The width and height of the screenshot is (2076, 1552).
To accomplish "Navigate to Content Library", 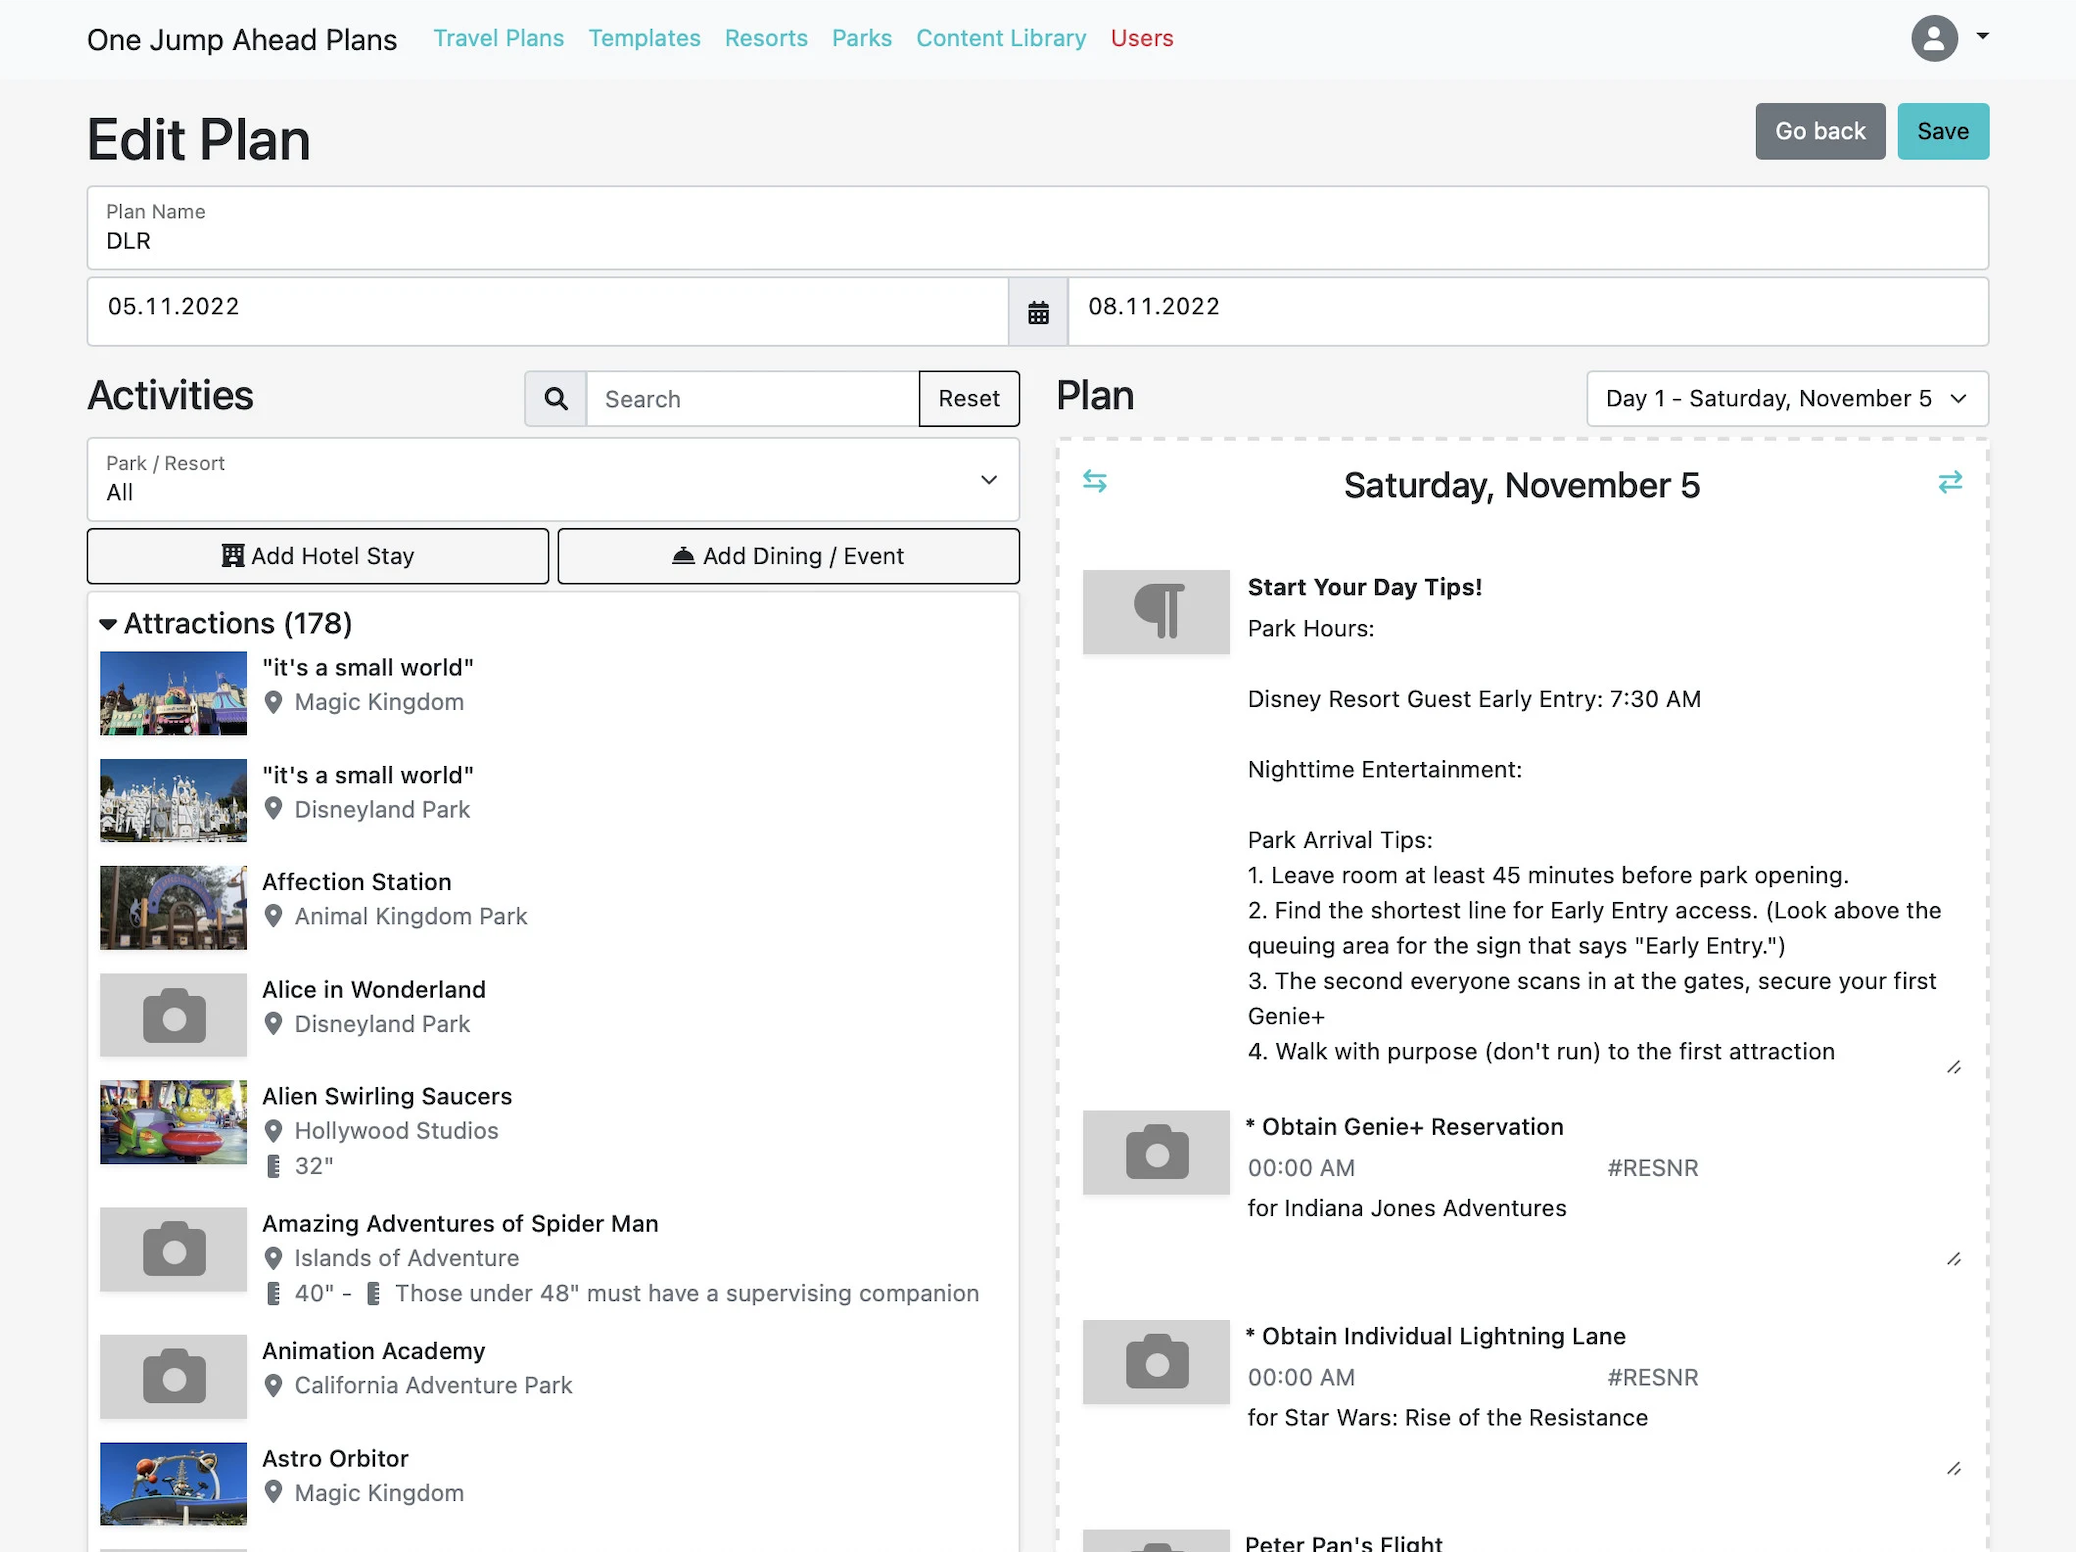I will (1000, 38).
